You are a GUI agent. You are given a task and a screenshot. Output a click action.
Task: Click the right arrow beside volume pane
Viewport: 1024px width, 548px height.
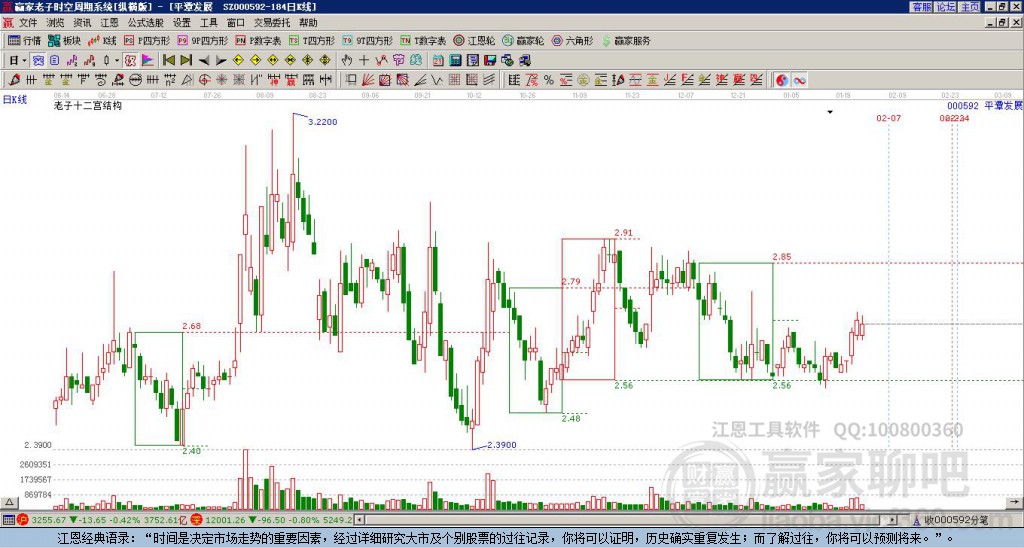click(x=1015, y=502)
